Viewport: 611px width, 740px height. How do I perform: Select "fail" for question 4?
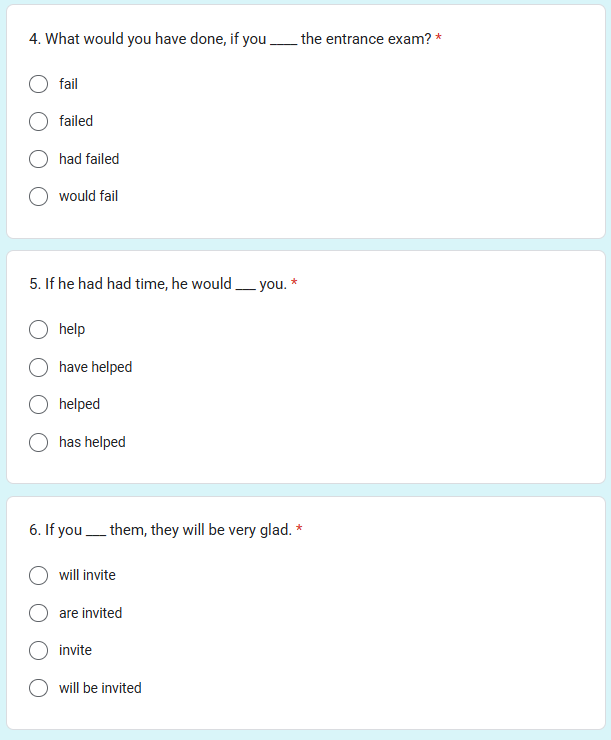[38, 84]
